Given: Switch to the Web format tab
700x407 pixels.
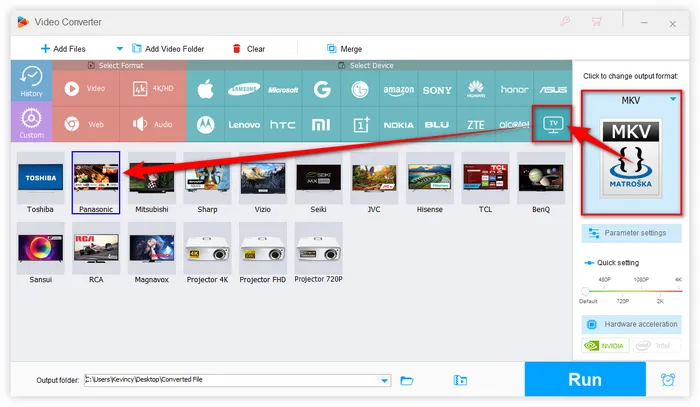Looking at the screenshot, I should point(86,125).
